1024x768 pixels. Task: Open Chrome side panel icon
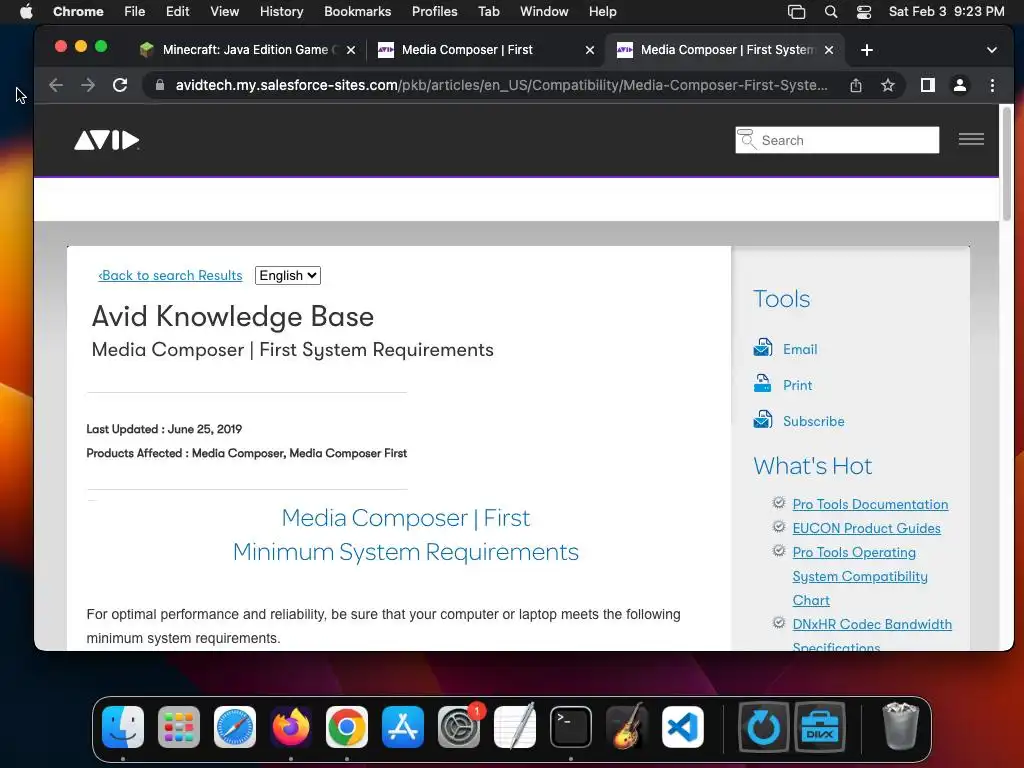927,85
